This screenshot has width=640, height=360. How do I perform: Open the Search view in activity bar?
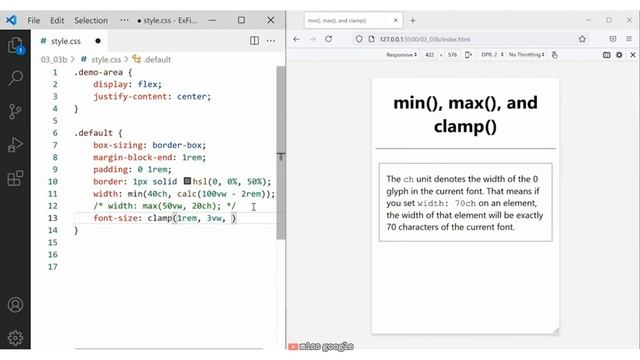click(16, 78)
